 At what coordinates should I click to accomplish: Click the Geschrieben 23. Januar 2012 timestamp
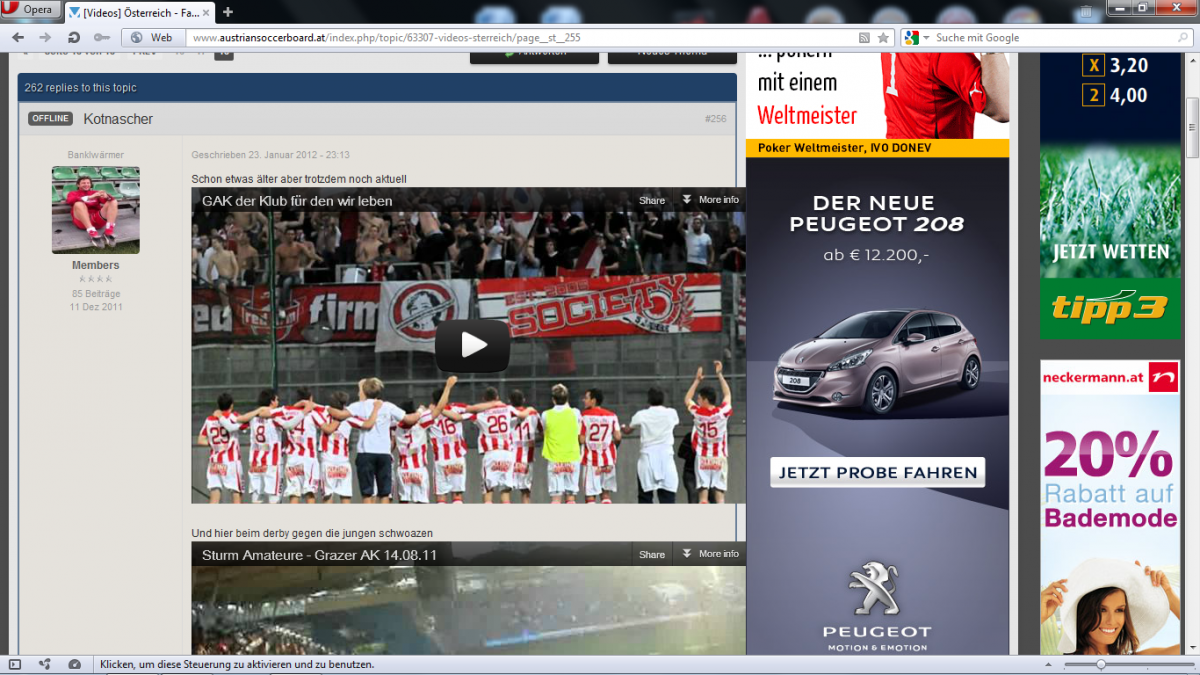pyautogui.click(x=270, y=155)
